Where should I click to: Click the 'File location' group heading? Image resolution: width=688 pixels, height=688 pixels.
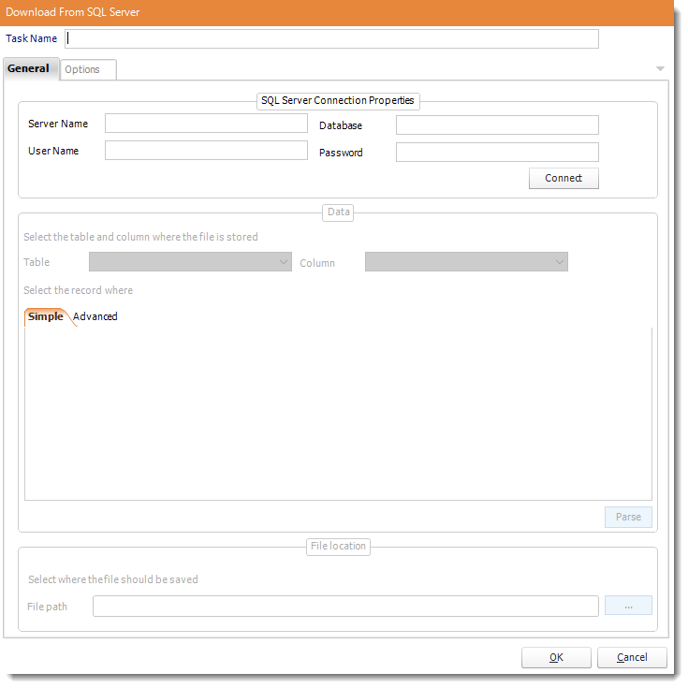tap(338, 546)
